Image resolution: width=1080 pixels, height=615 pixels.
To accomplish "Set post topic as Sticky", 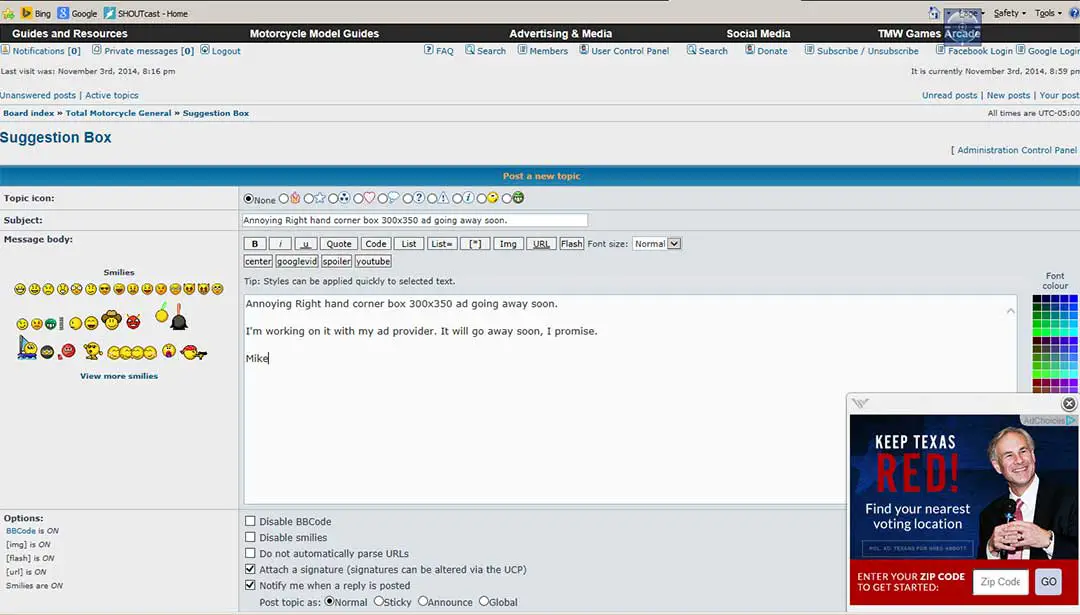I will [379, 601].
